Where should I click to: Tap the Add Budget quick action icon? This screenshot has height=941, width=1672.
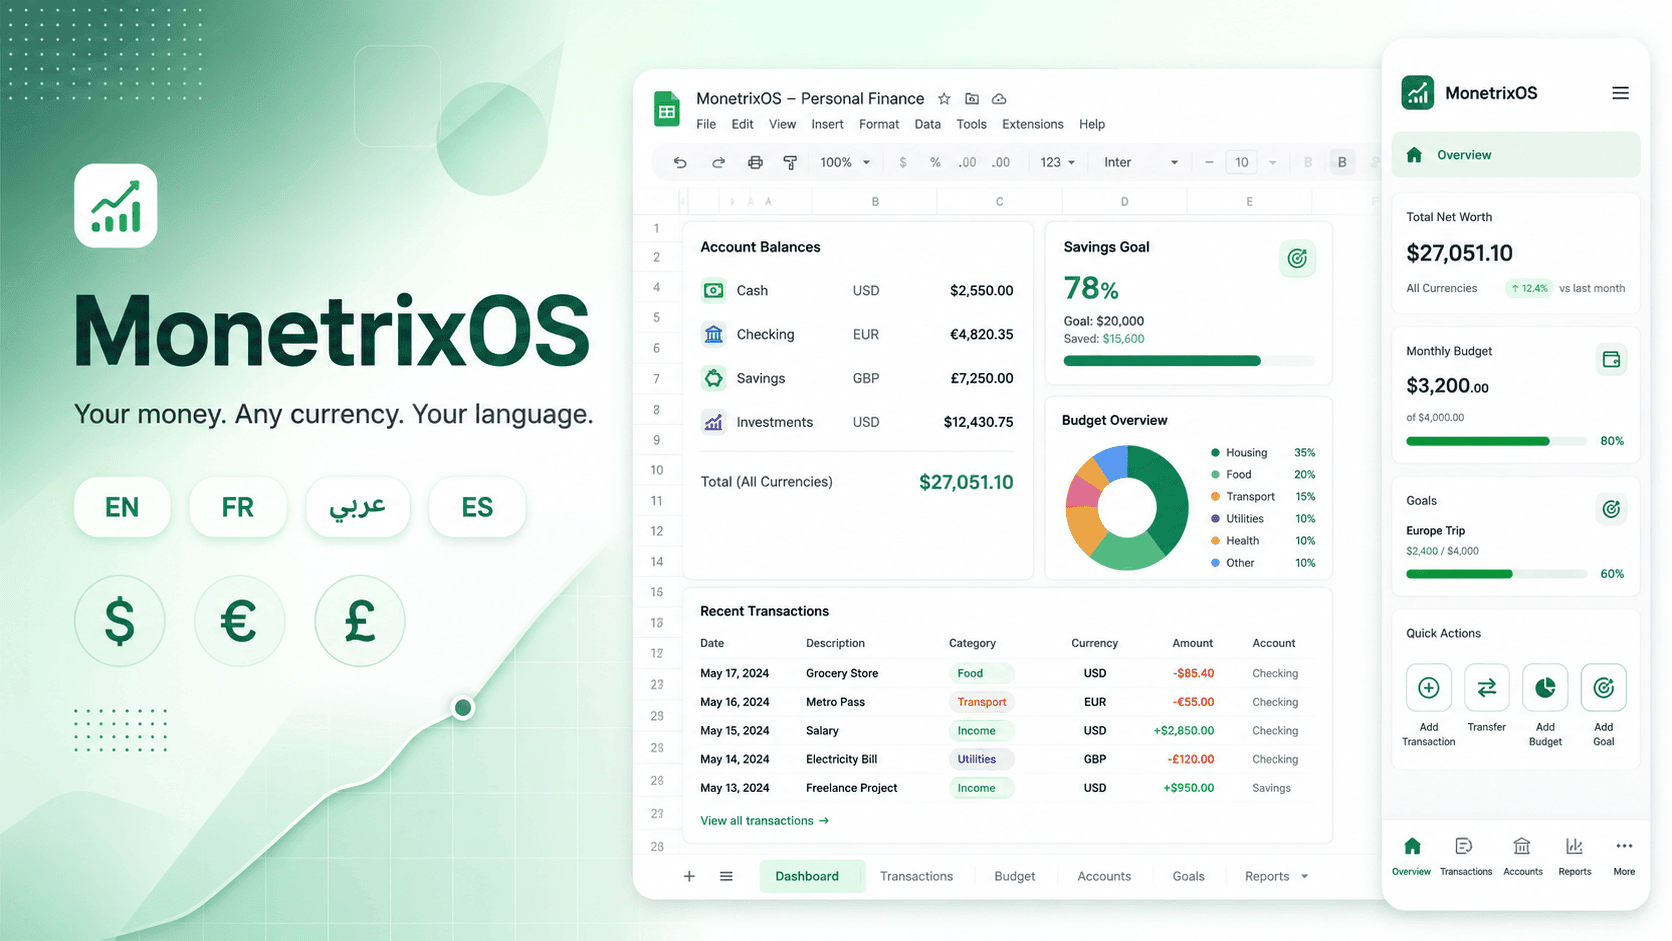pos(1545,688)
